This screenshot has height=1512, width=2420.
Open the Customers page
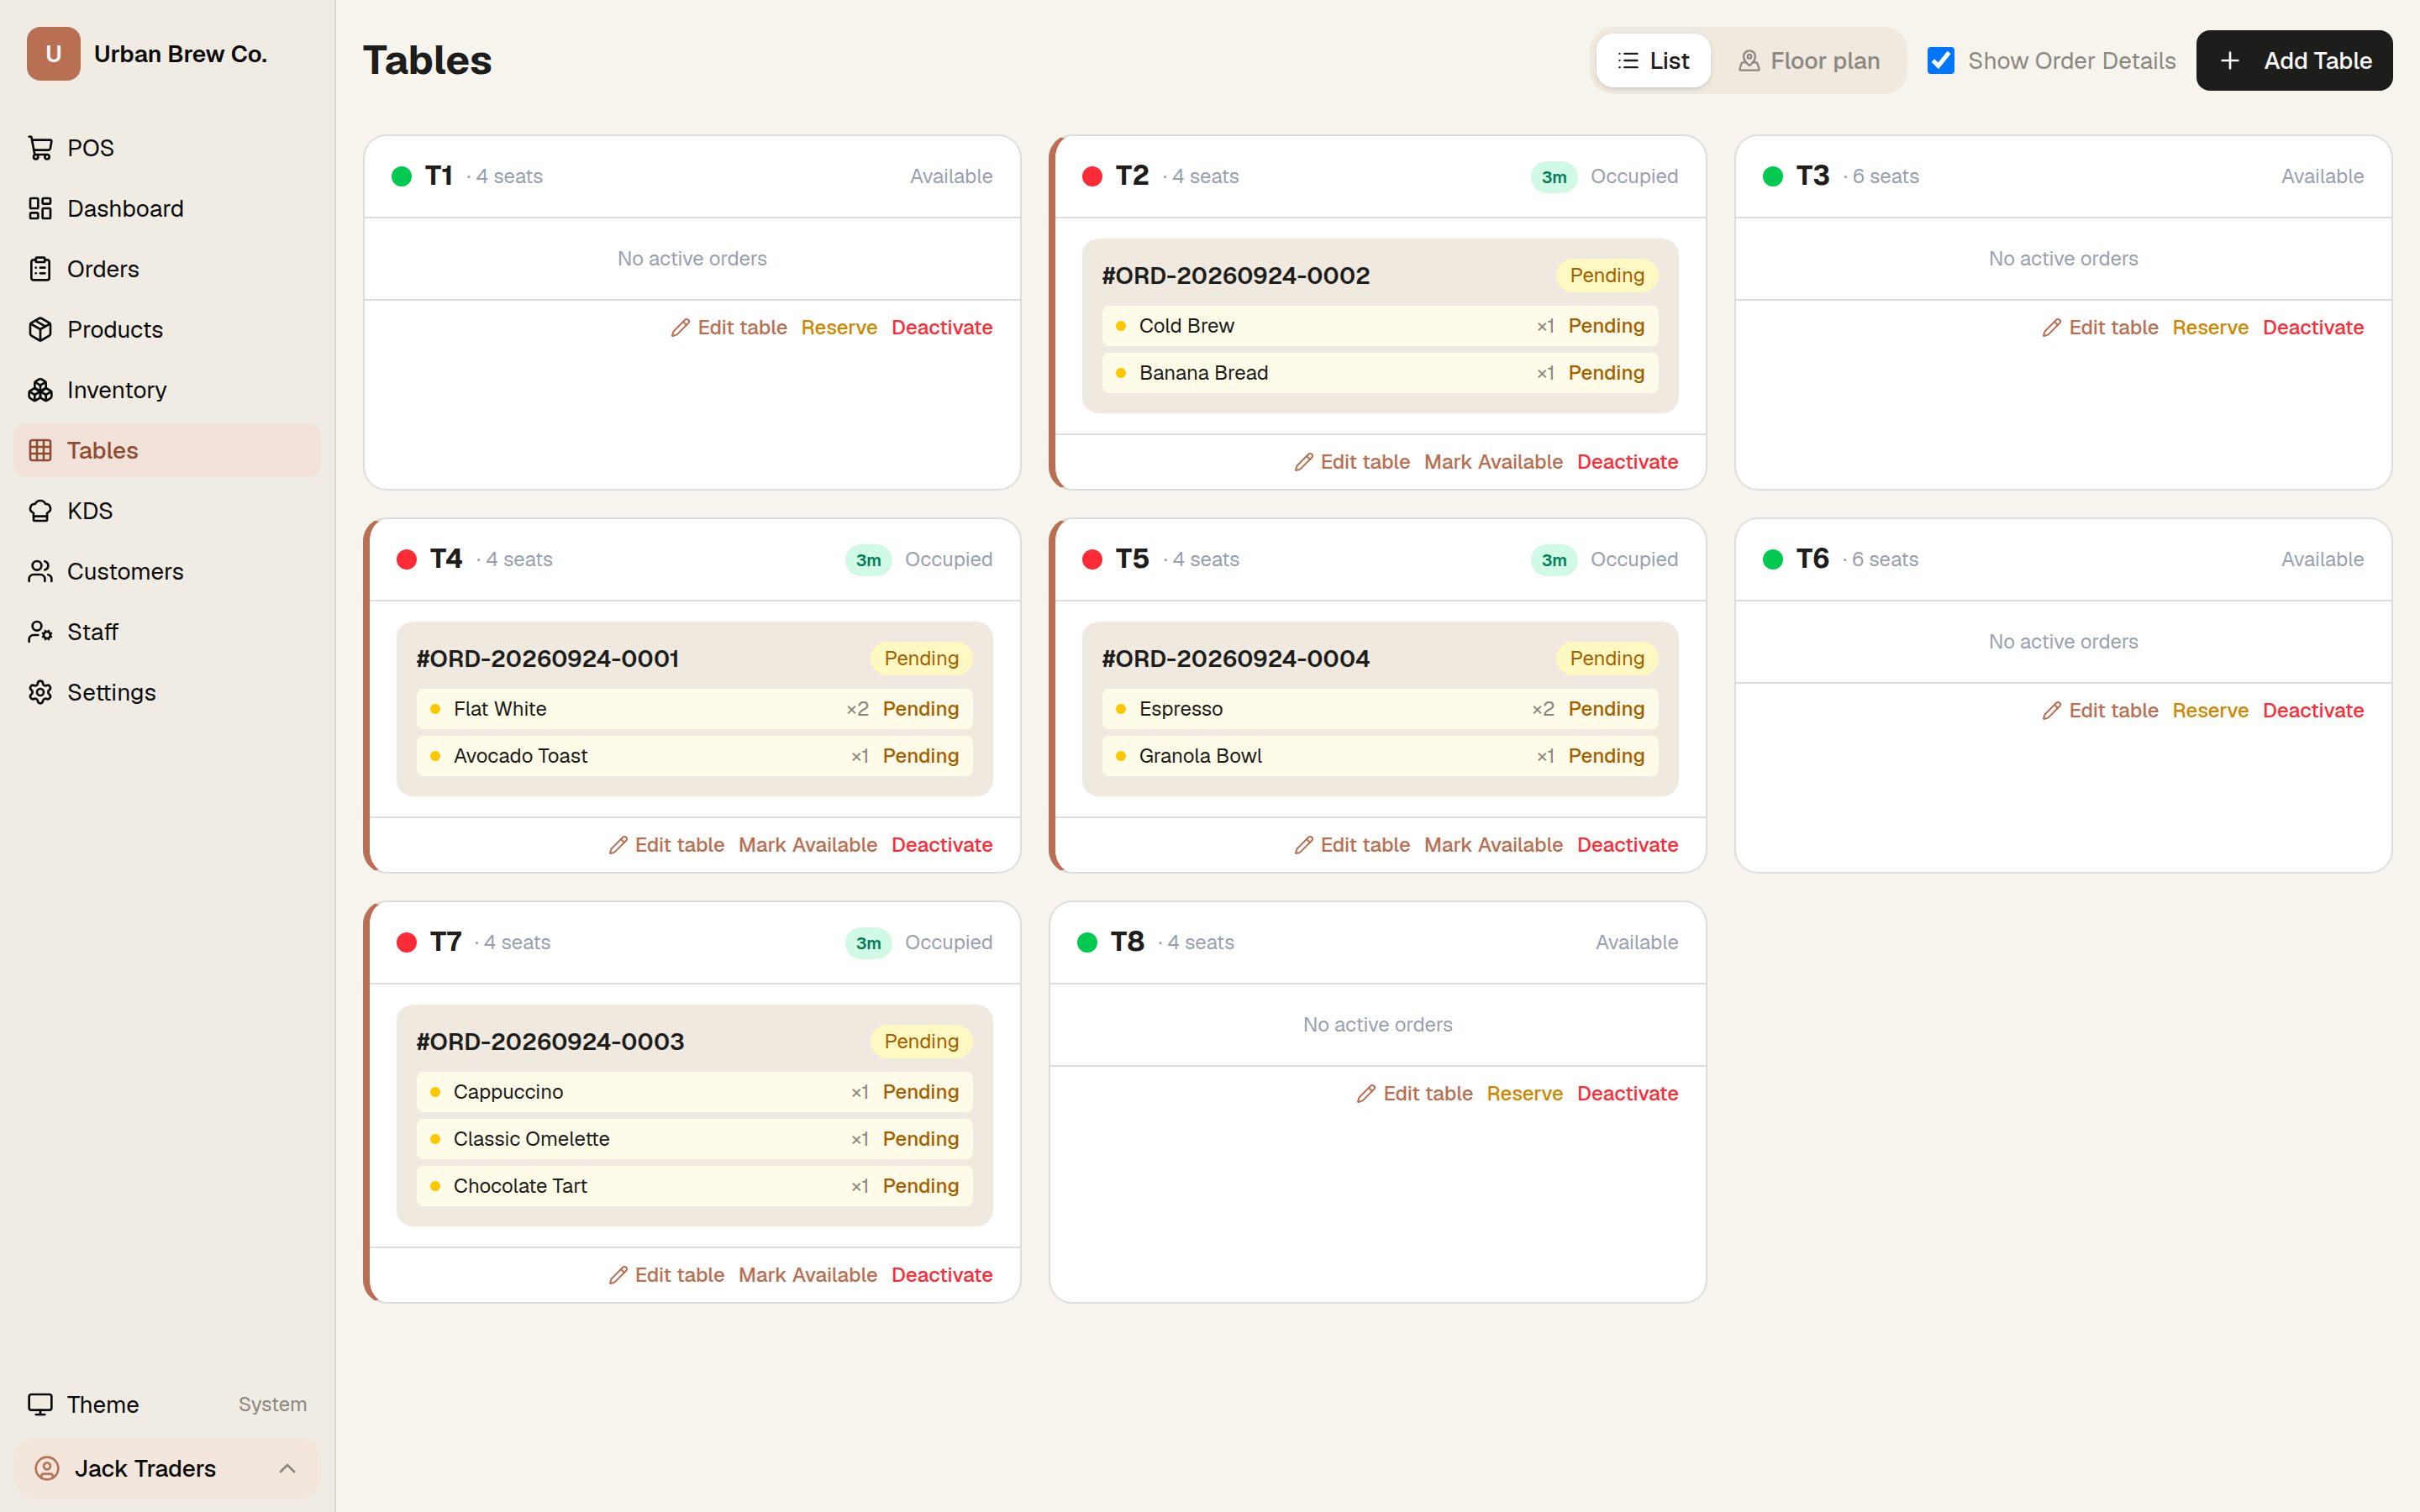[167, 571]
